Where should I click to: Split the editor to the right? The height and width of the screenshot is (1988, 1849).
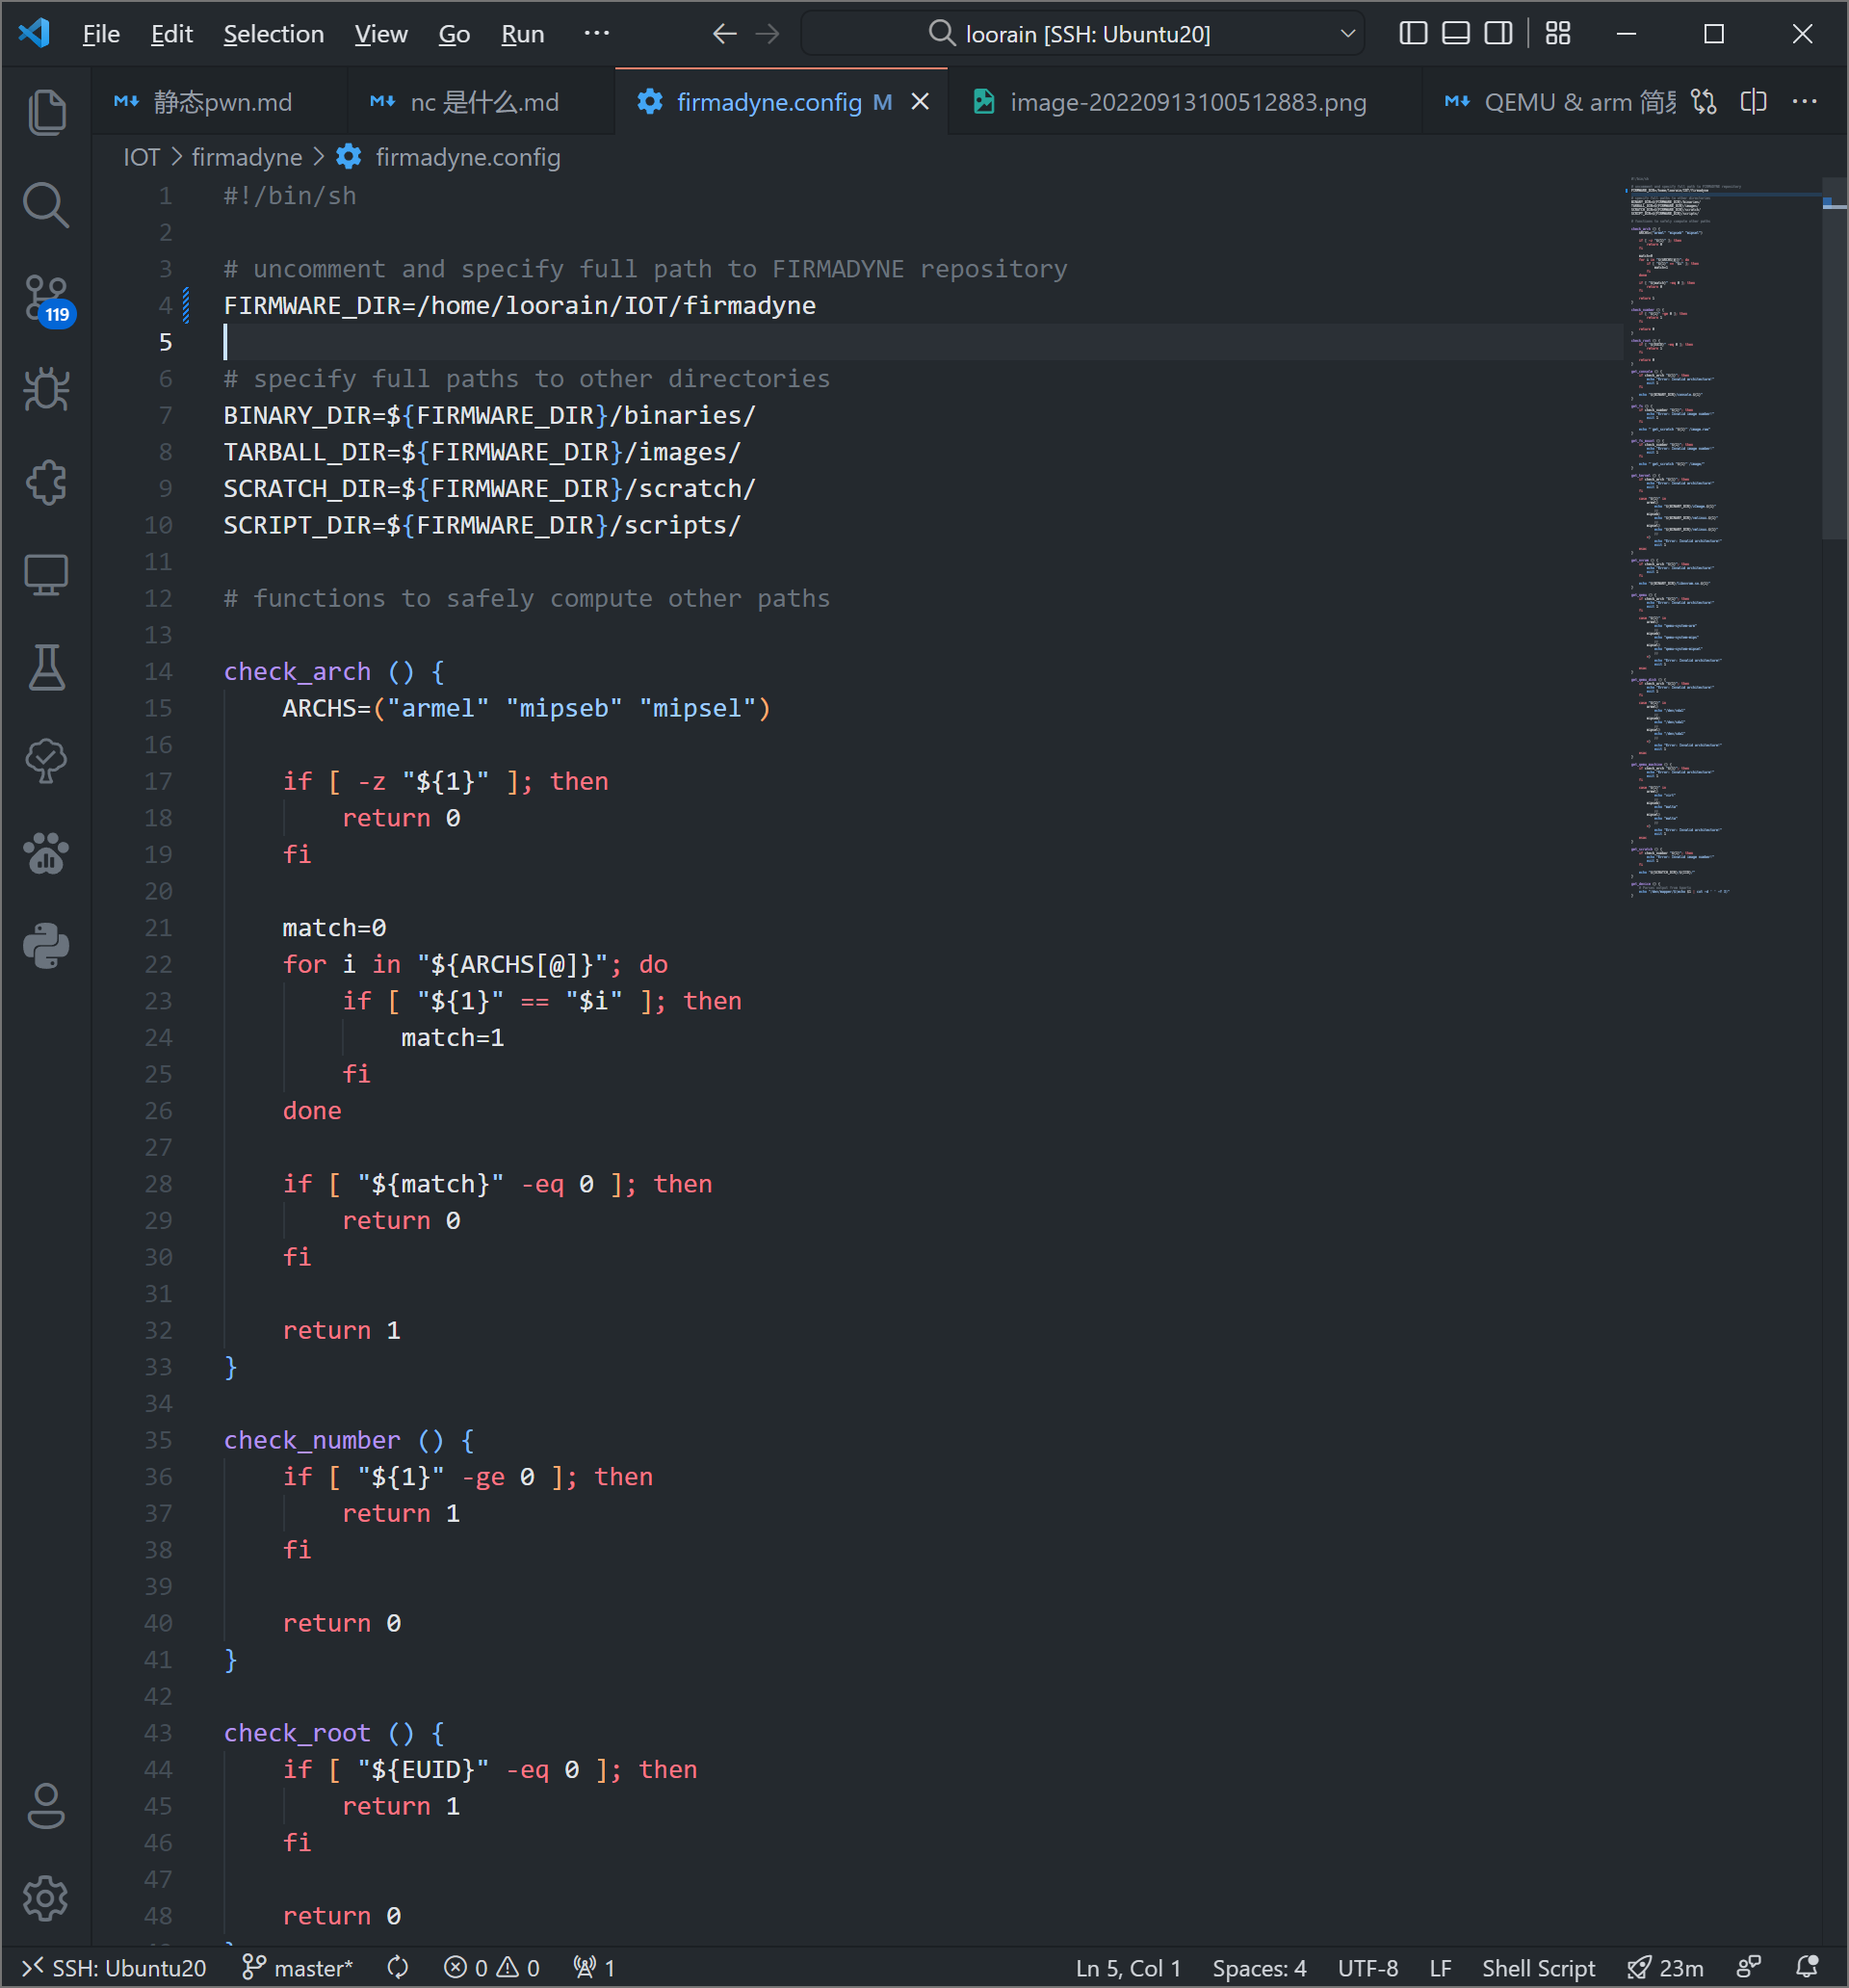1754,102
